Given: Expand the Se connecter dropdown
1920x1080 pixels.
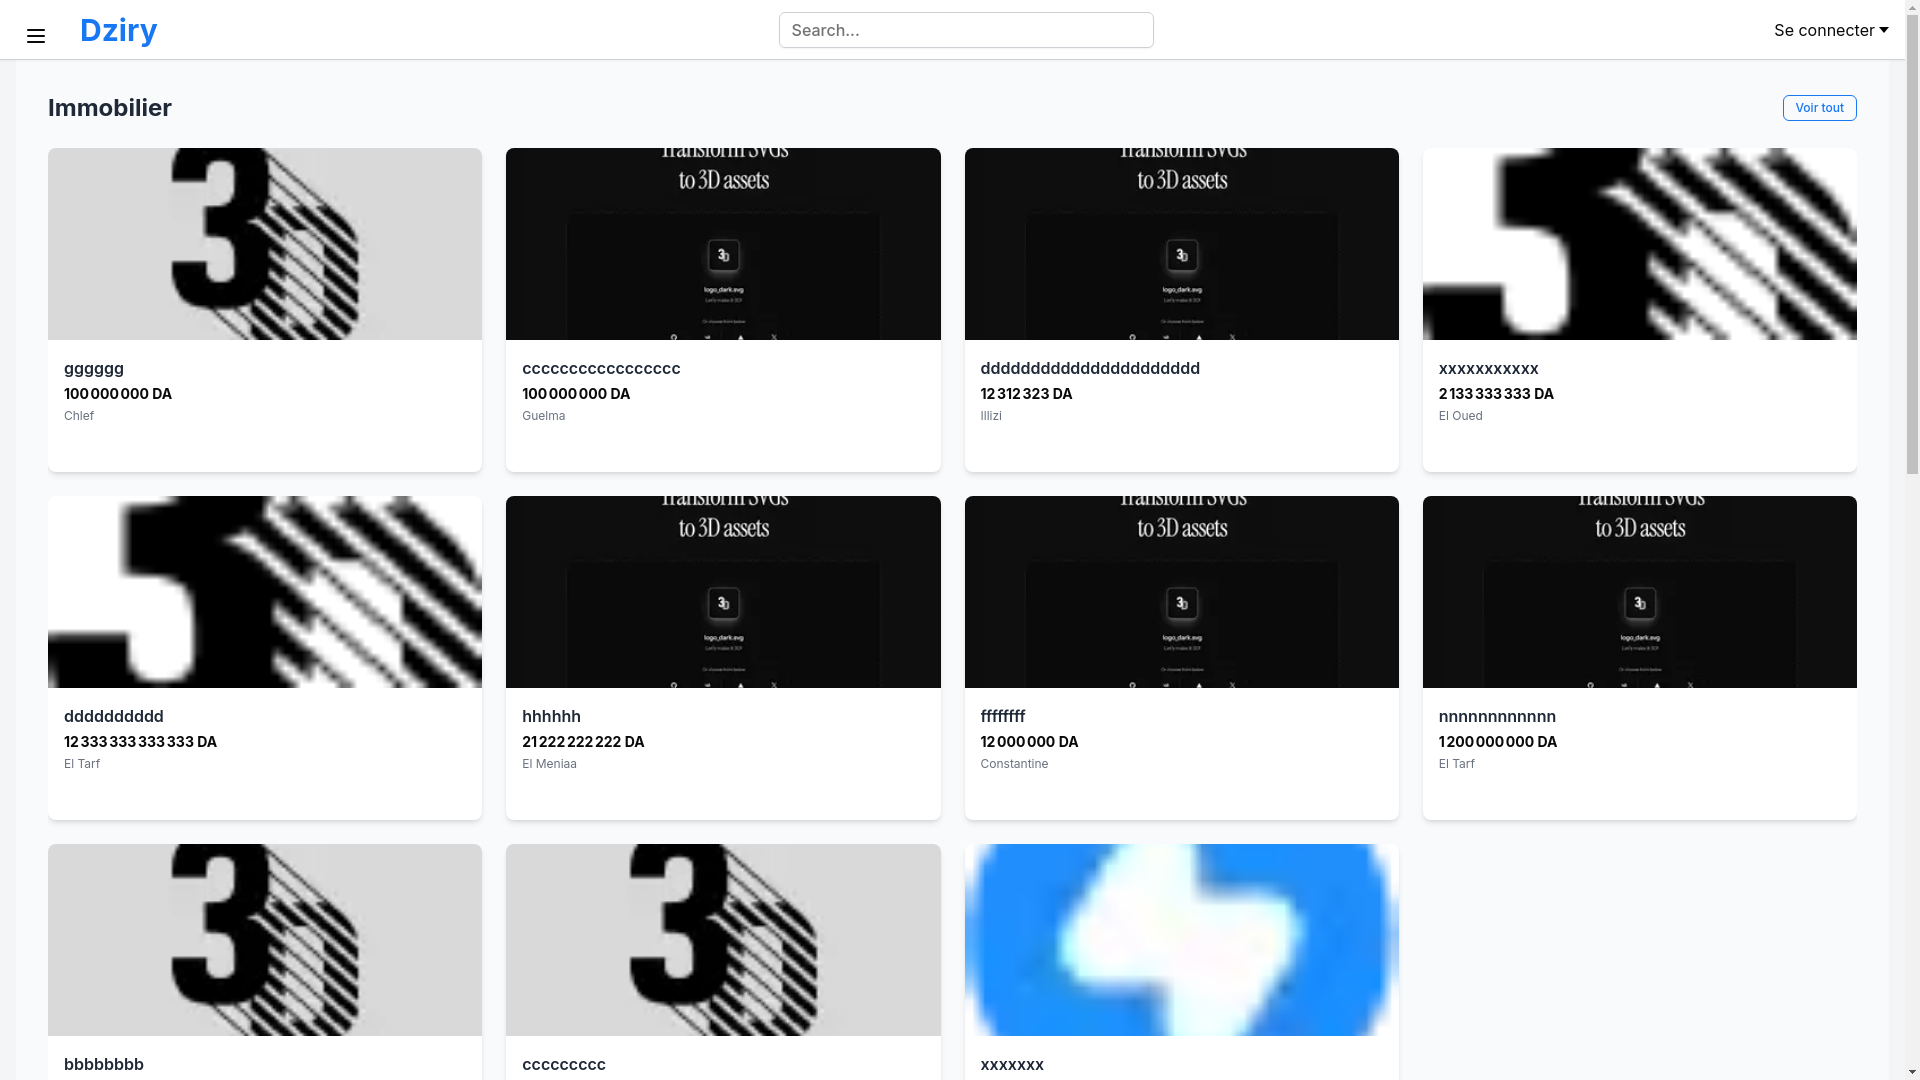Looking at the screenshot, I should coord(1831,30).
